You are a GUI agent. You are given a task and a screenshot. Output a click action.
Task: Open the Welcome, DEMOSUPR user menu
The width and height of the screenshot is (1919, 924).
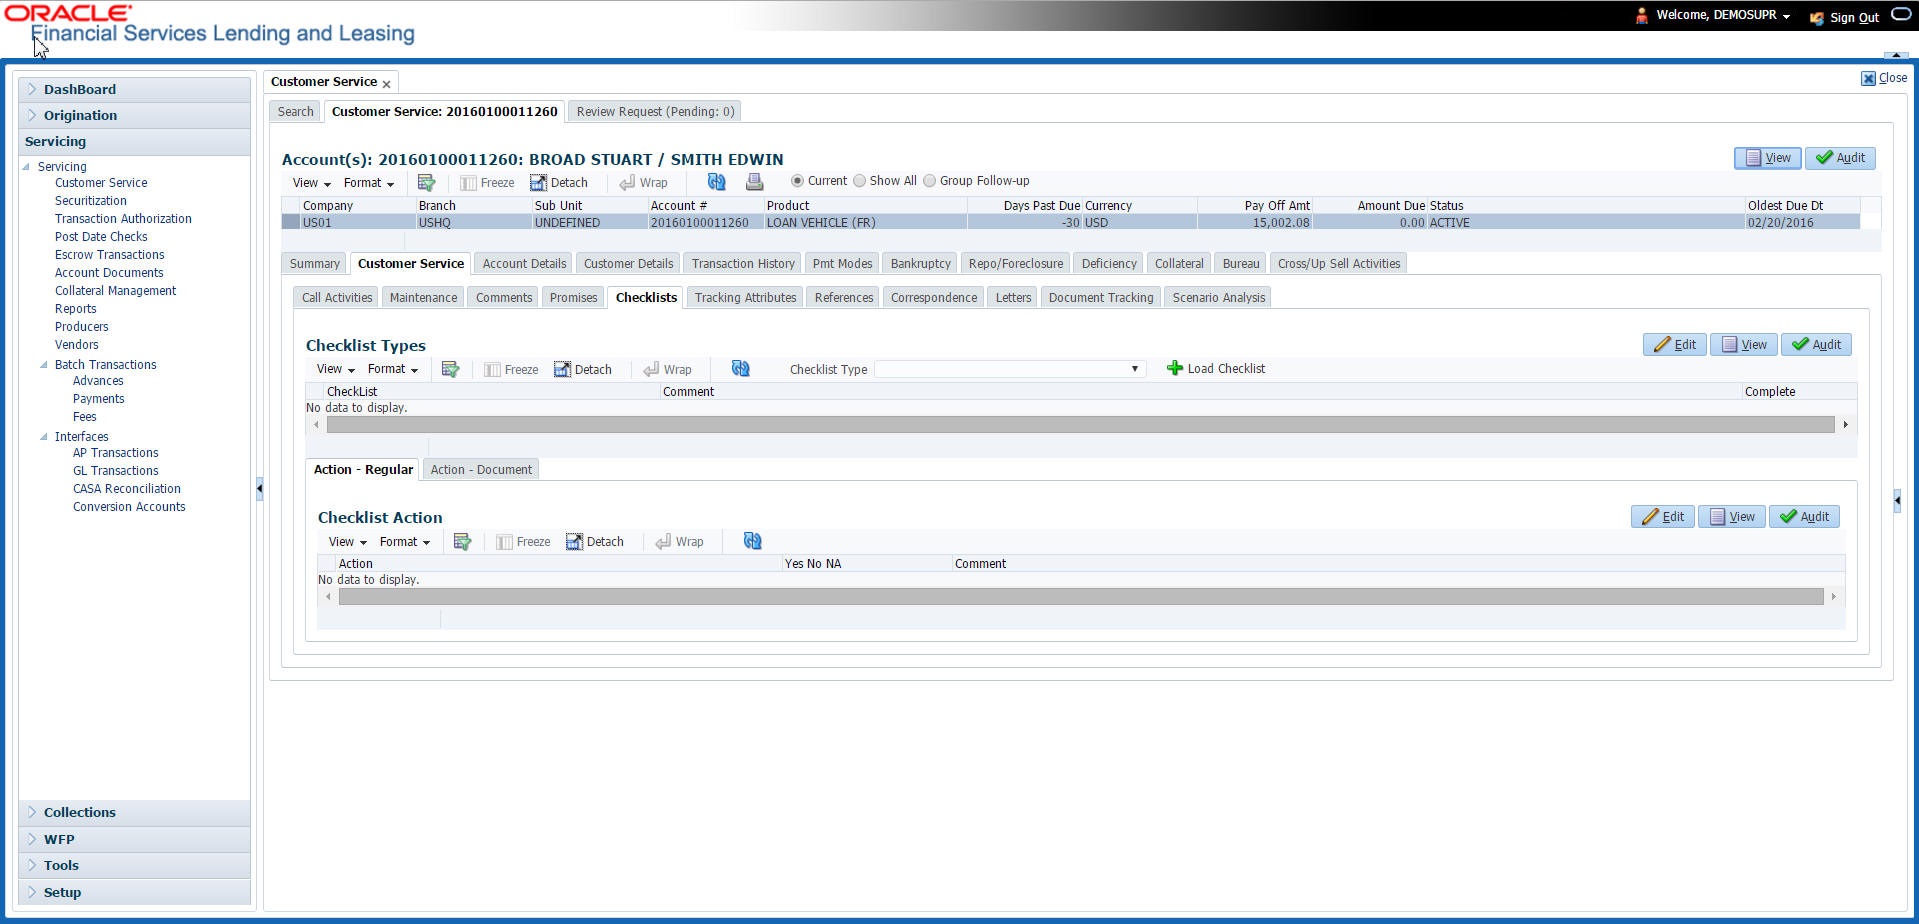coord(1722,15)
